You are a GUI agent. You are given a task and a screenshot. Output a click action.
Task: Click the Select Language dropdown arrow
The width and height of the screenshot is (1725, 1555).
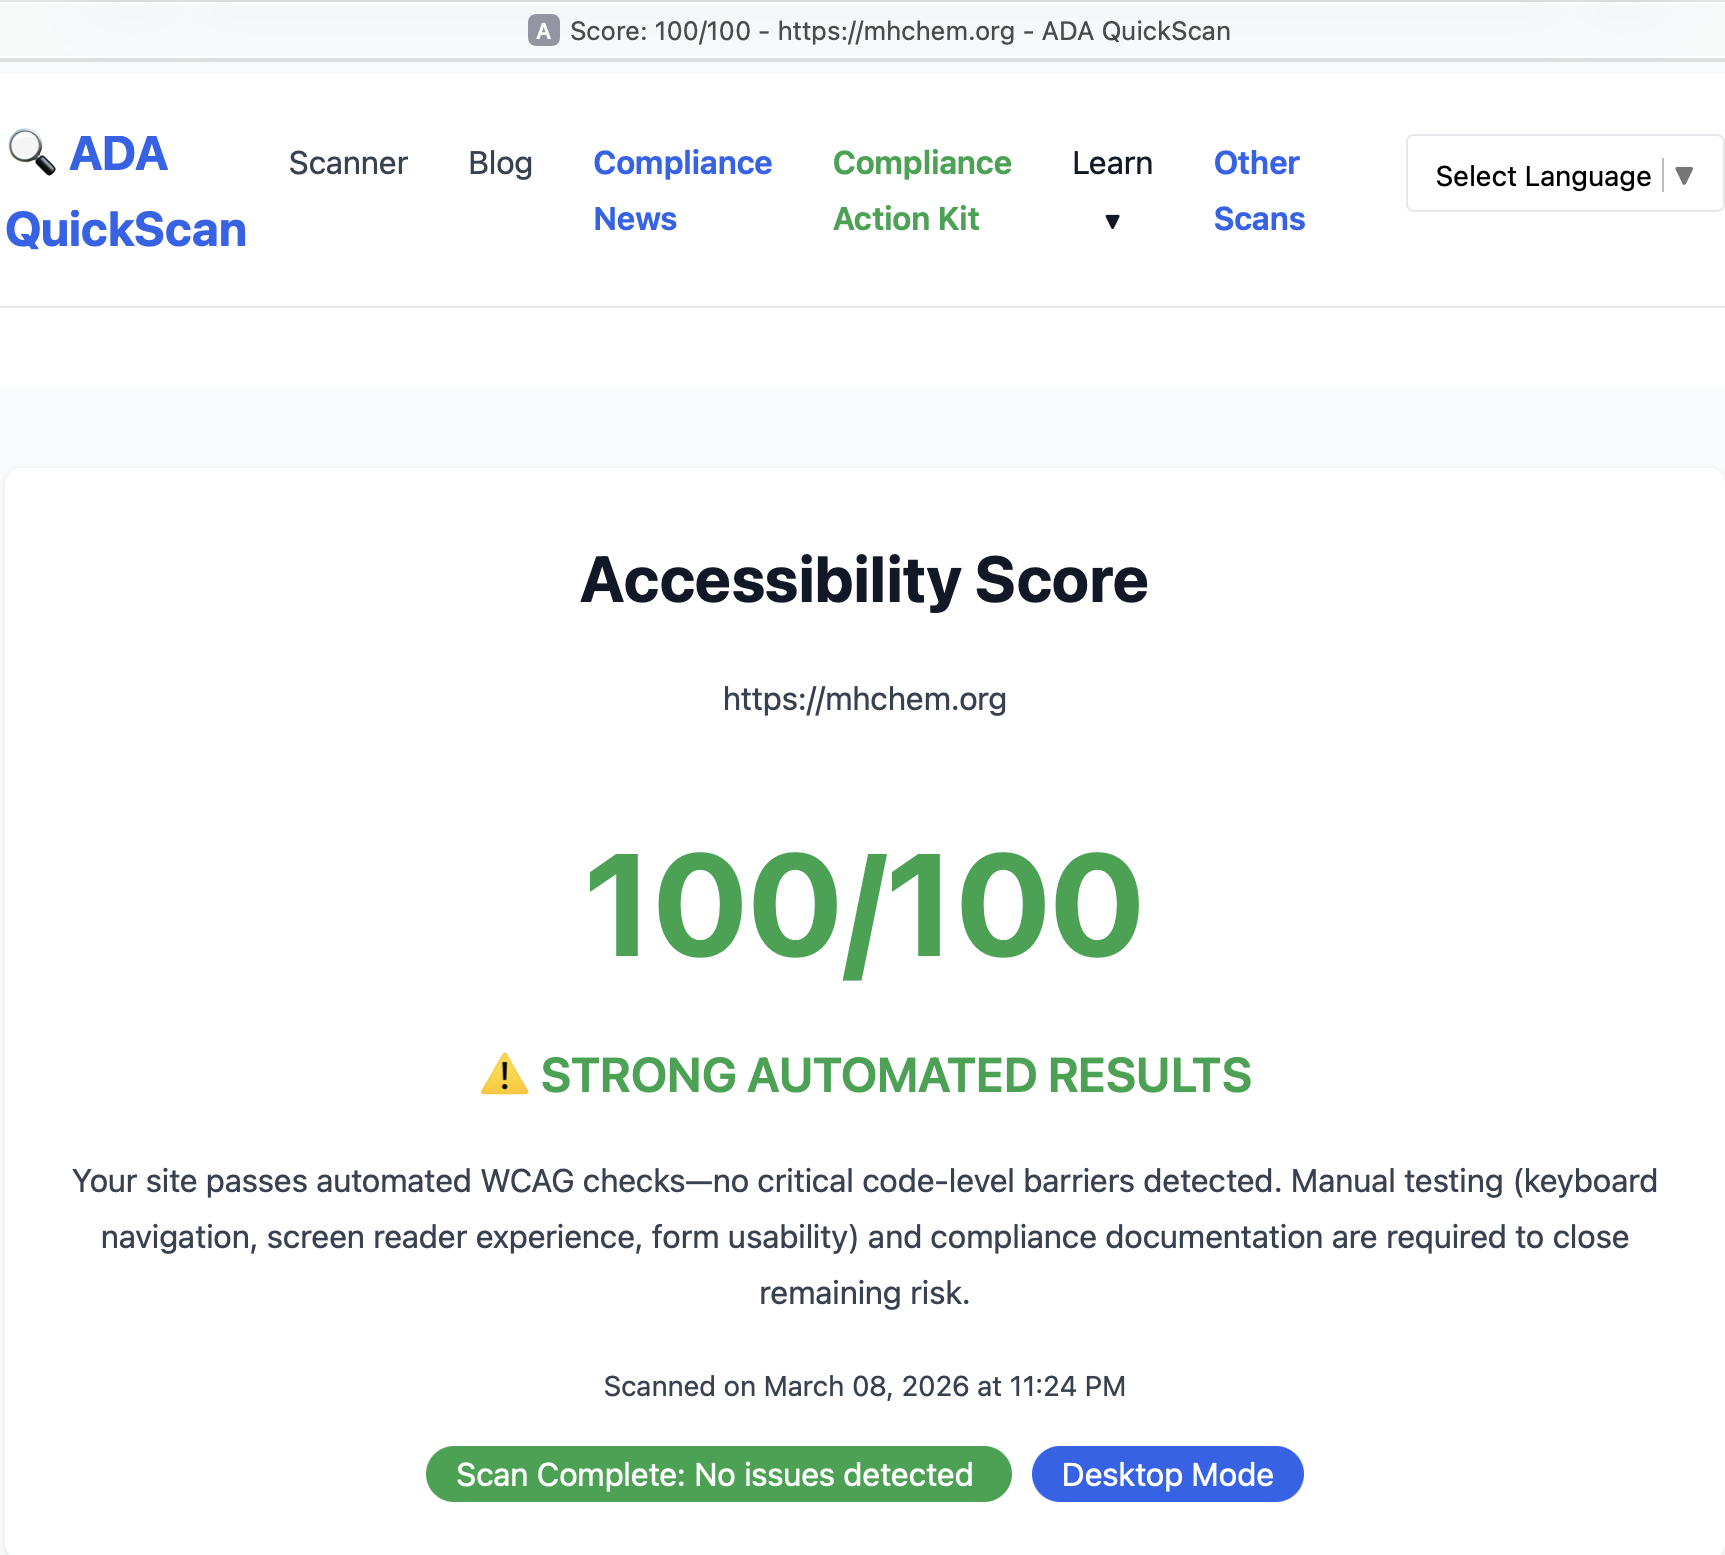(x=1684, y=176)
